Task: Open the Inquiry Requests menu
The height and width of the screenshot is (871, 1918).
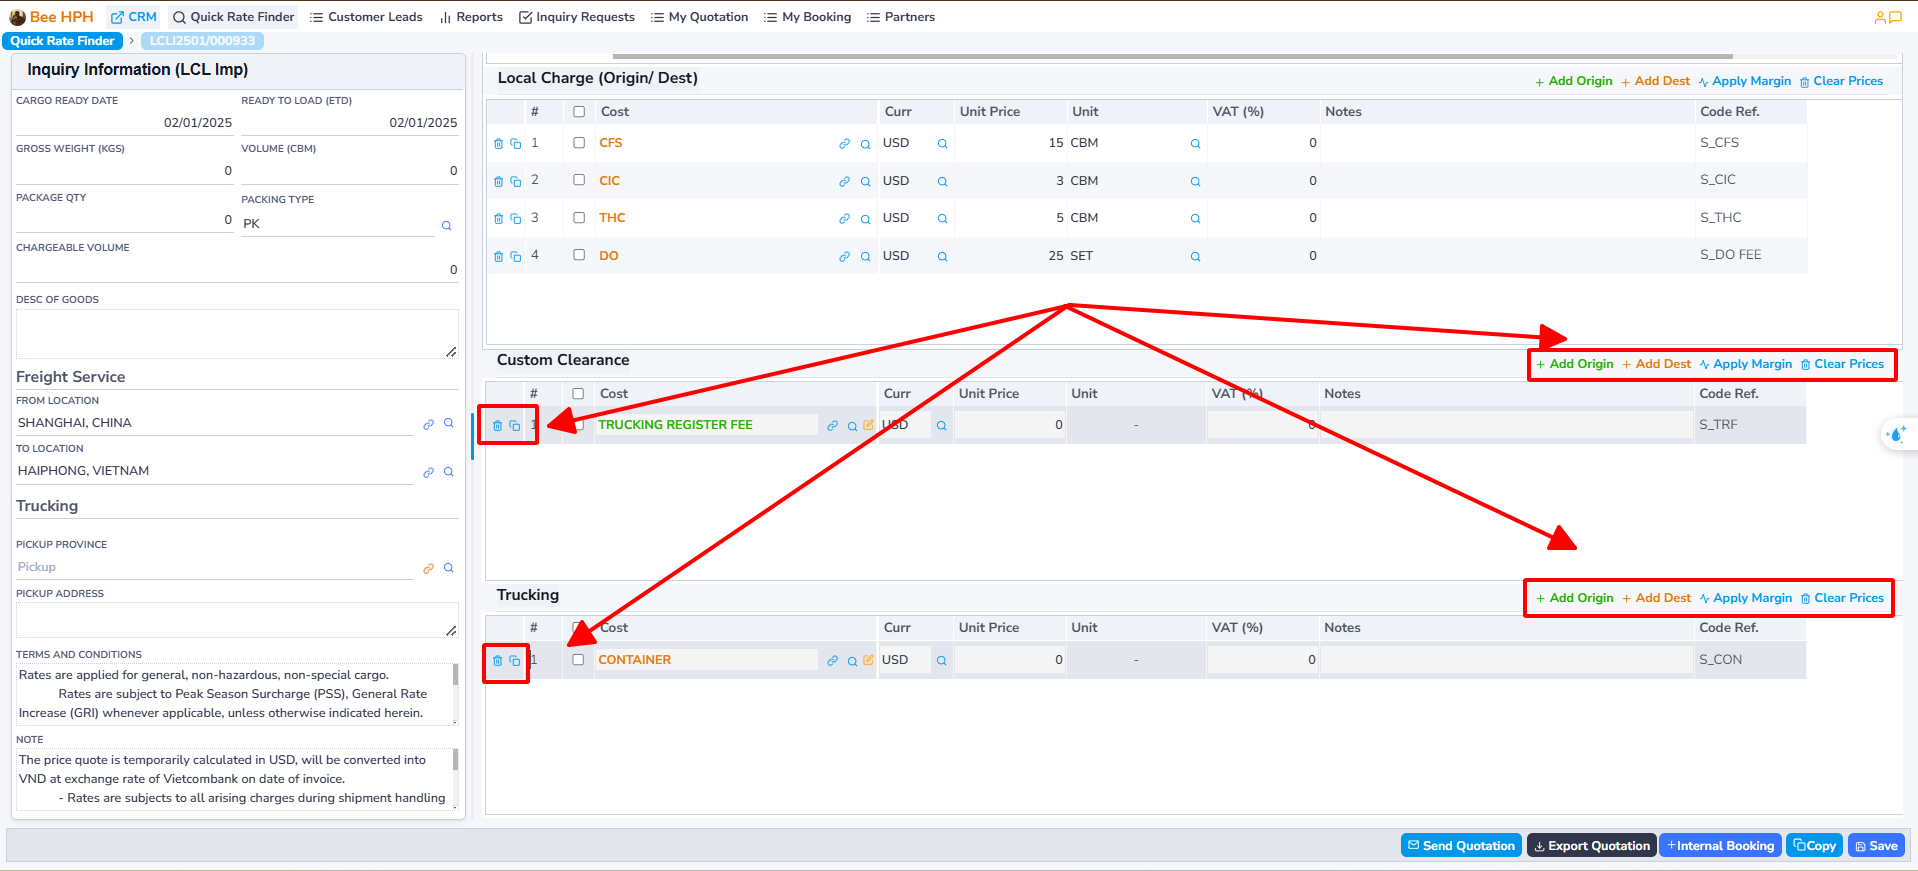Action: pos(577,17)
